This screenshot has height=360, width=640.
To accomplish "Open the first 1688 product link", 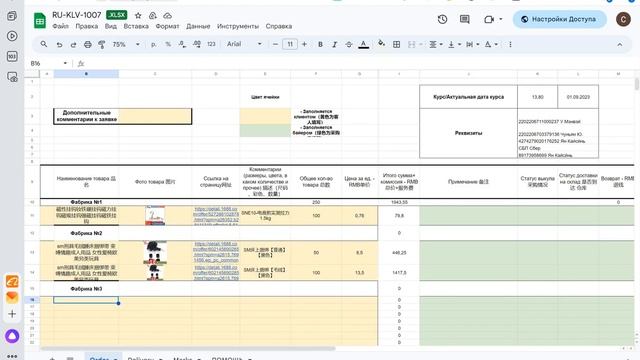I will click(x=216, y=216).
